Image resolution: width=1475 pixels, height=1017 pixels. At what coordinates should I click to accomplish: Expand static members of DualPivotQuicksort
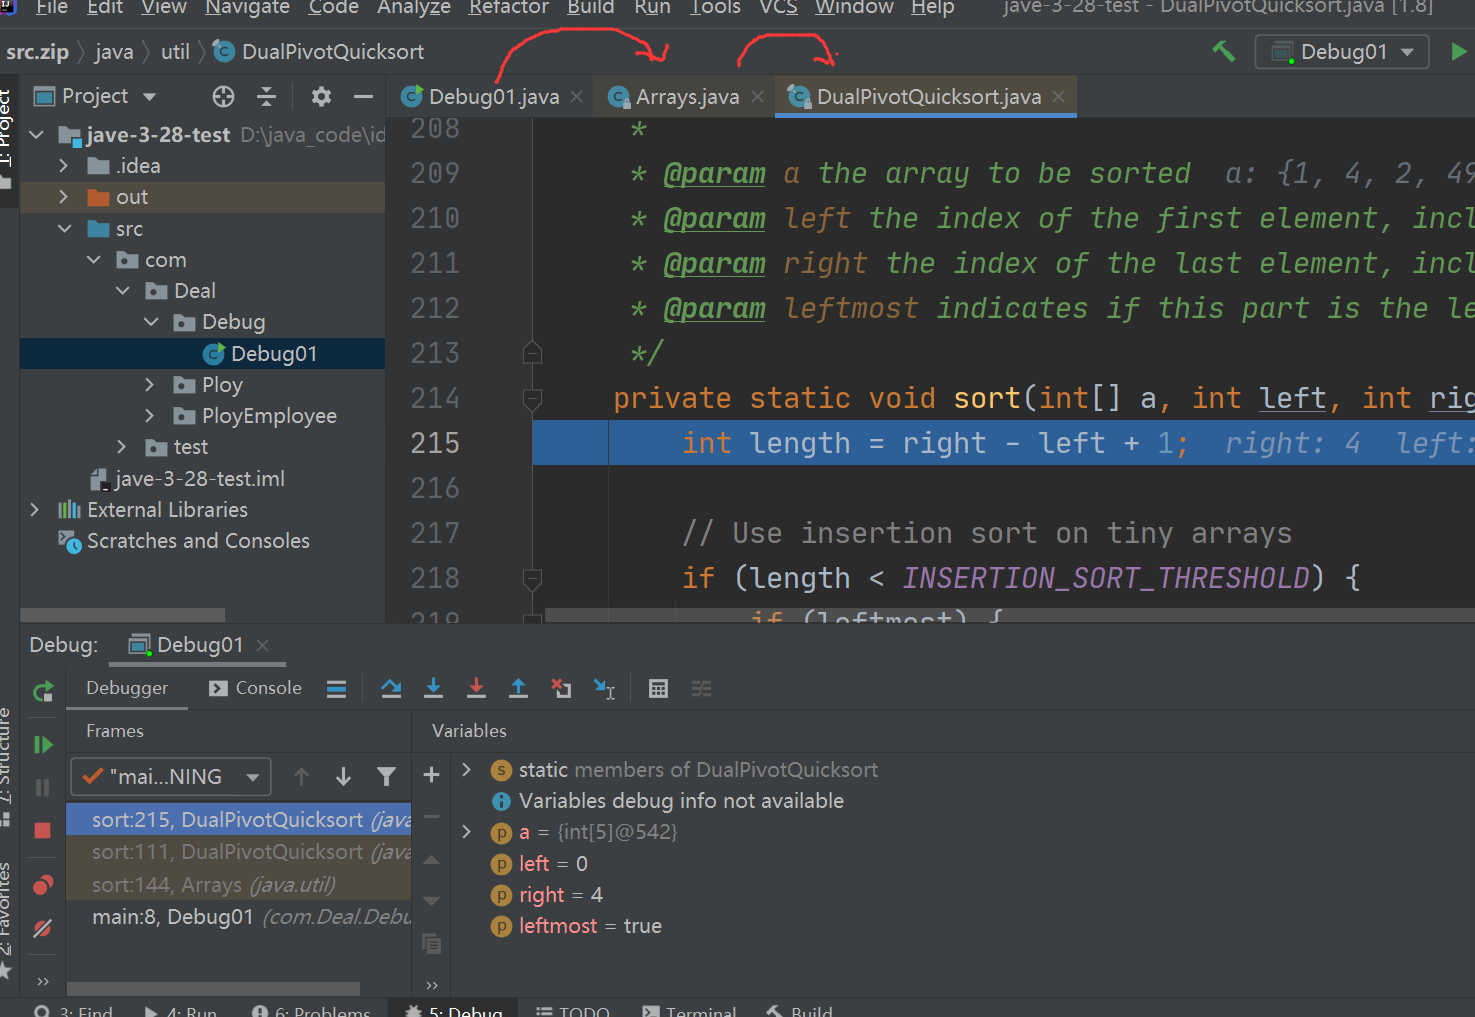click(467, 770)
